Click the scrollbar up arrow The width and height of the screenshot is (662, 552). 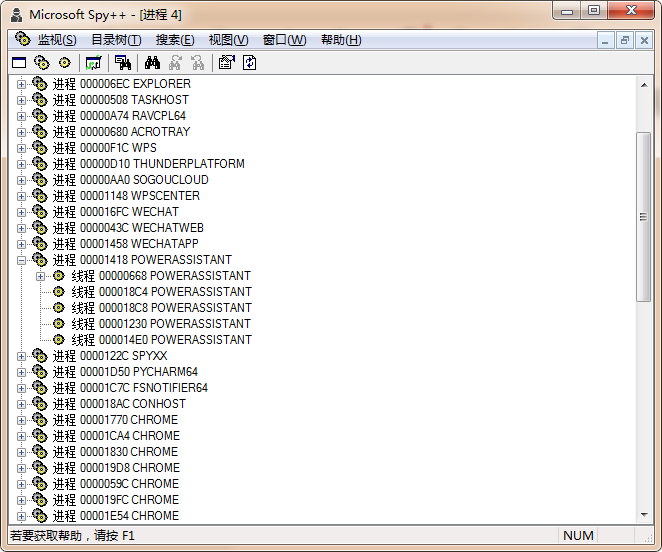[644, 85]
